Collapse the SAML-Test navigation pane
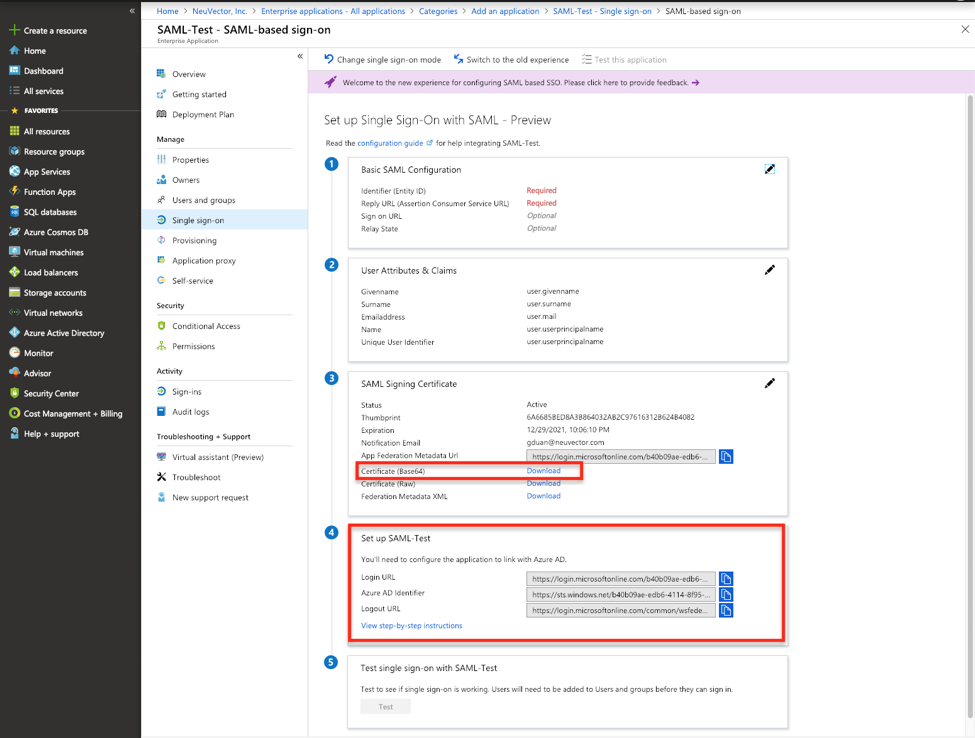975x738 pixels. (298, 57)
